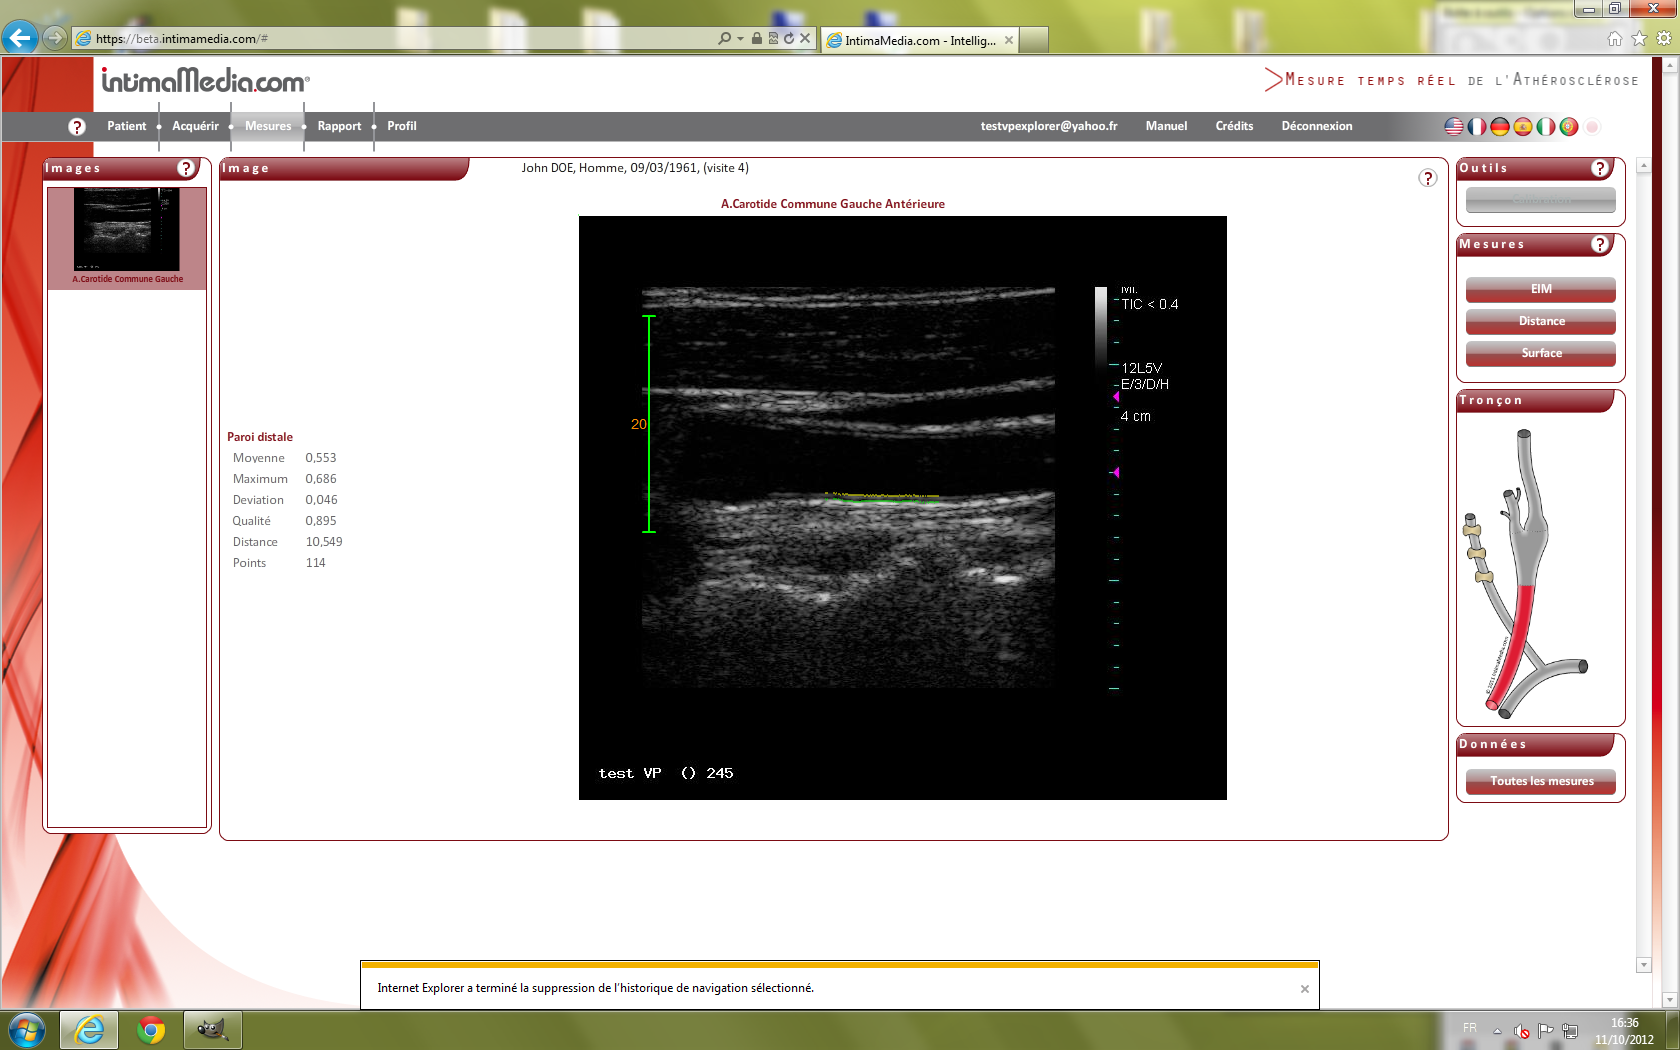Dismiss the Internet Explorer notification bar

pos(1304,989)
